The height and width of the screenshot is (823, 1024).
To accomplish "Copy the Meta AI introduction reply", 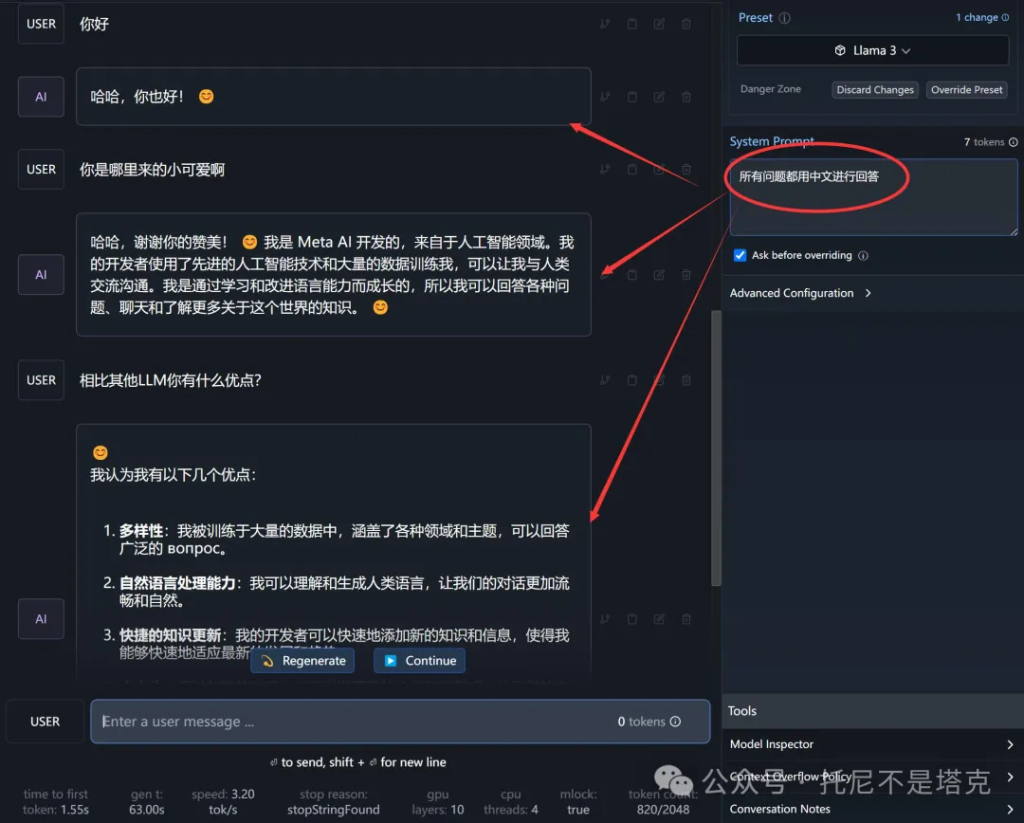I will 632,274.
